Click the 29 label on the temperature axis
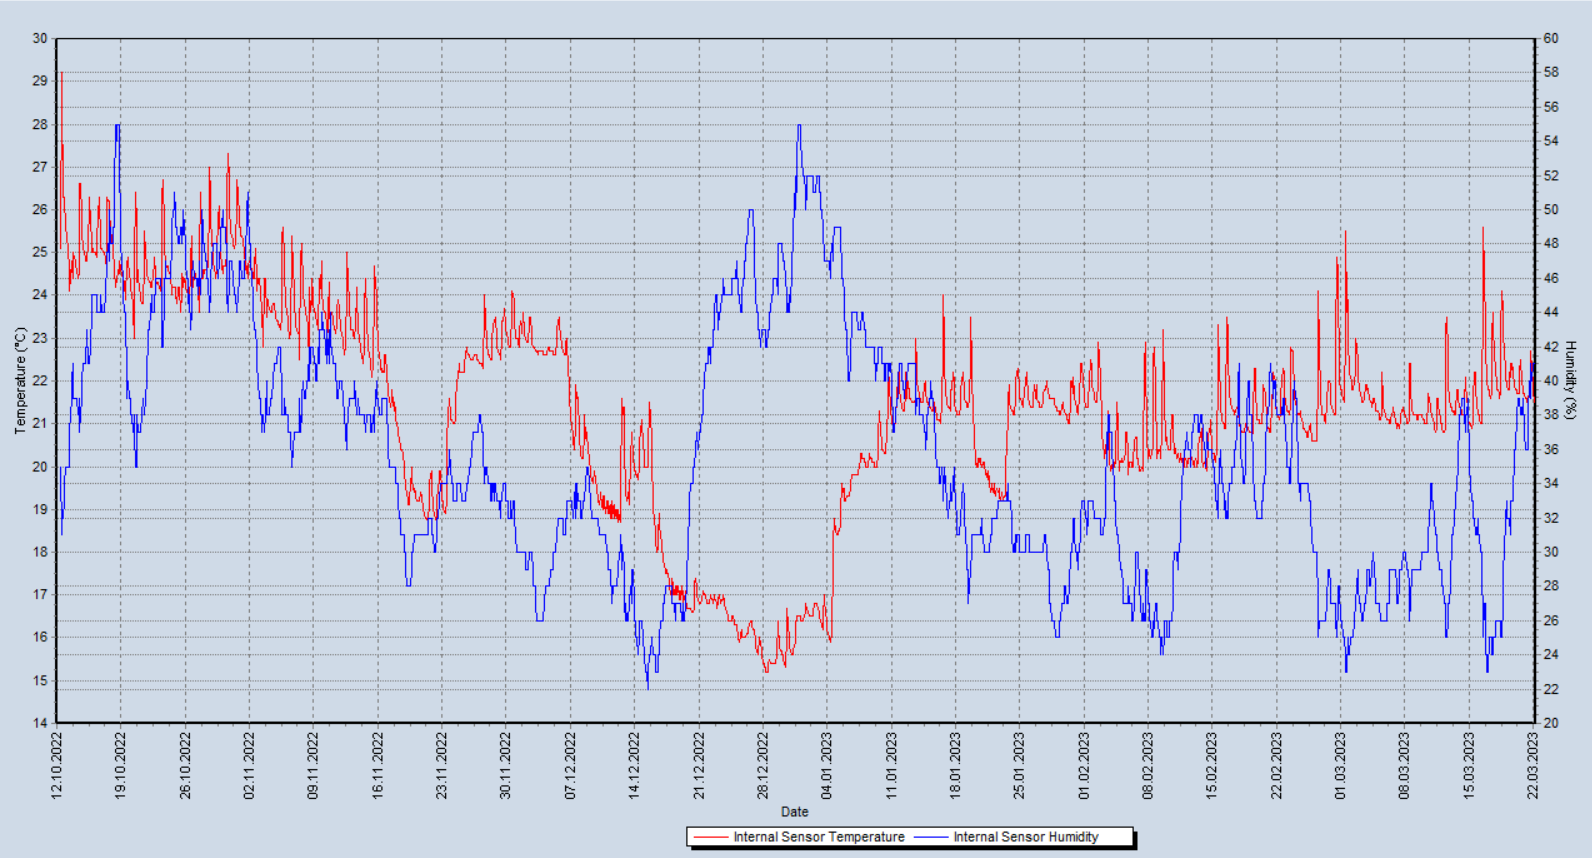This screenshot has width=1592, height=858. click(x=40, y=81)
